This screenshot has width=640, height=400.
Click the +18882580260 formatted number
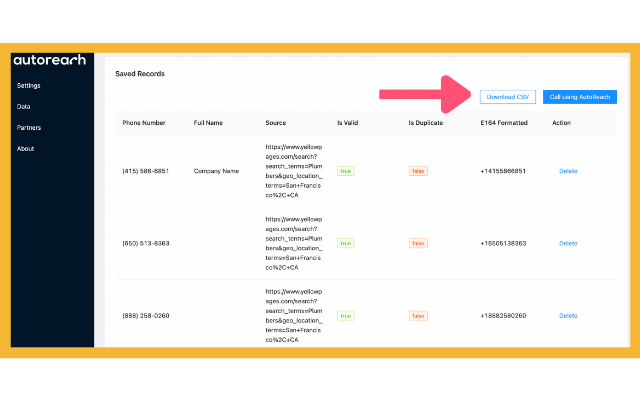point(503,316)
